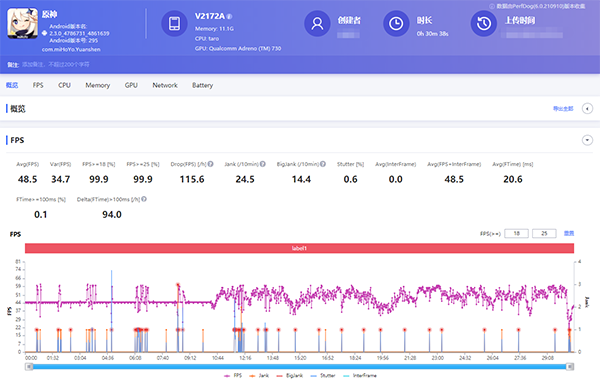The width and height of the screenshot is (600, 380).
Task: Switch to the Memory tab
Action: click(x=98, y=85)
